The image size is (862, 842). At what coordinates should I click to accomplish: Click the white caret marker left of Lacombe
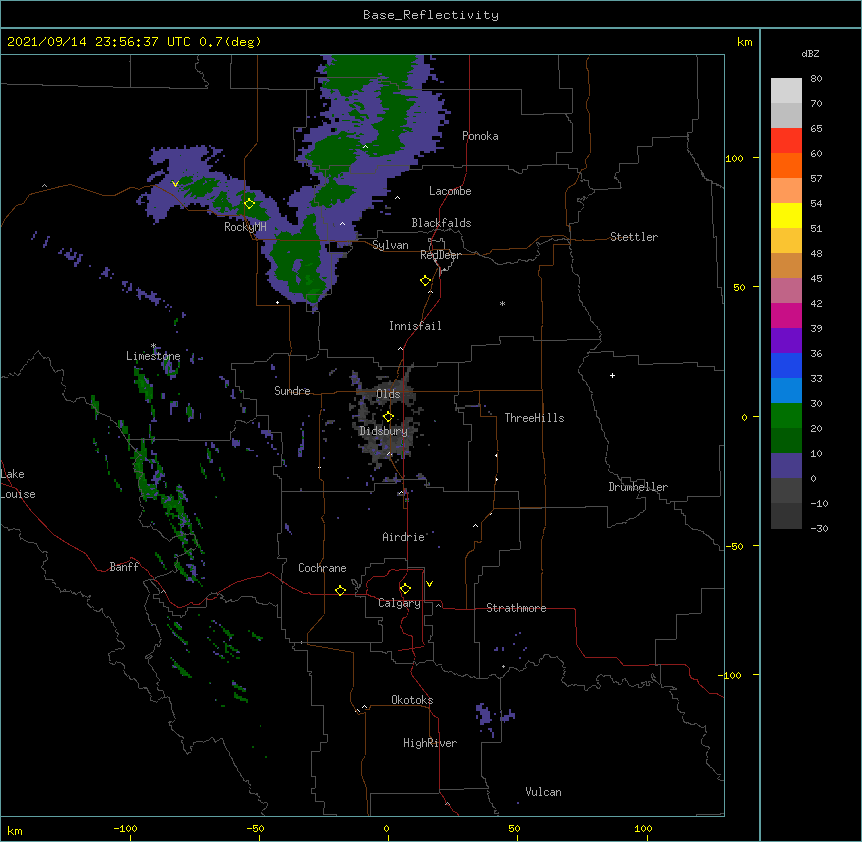click(397, 198)
